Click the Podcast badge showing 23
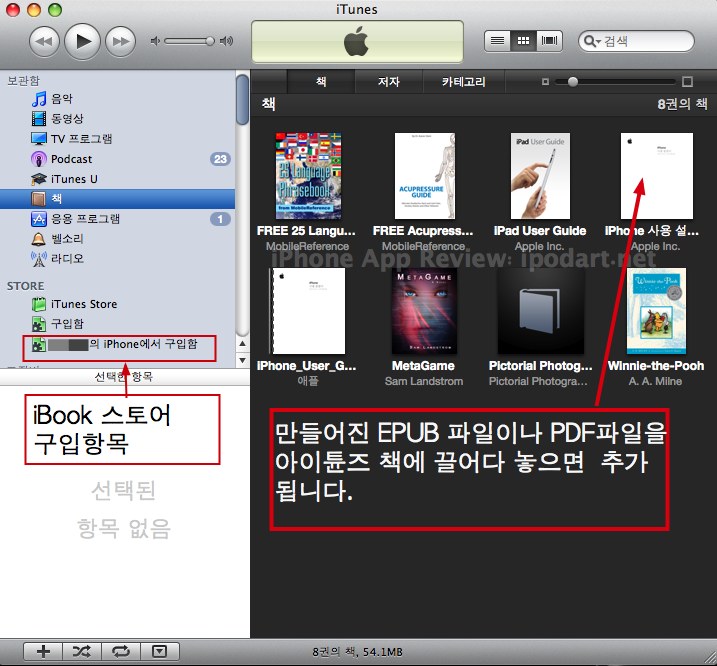 pyautogui.click(x=220, y=159)
